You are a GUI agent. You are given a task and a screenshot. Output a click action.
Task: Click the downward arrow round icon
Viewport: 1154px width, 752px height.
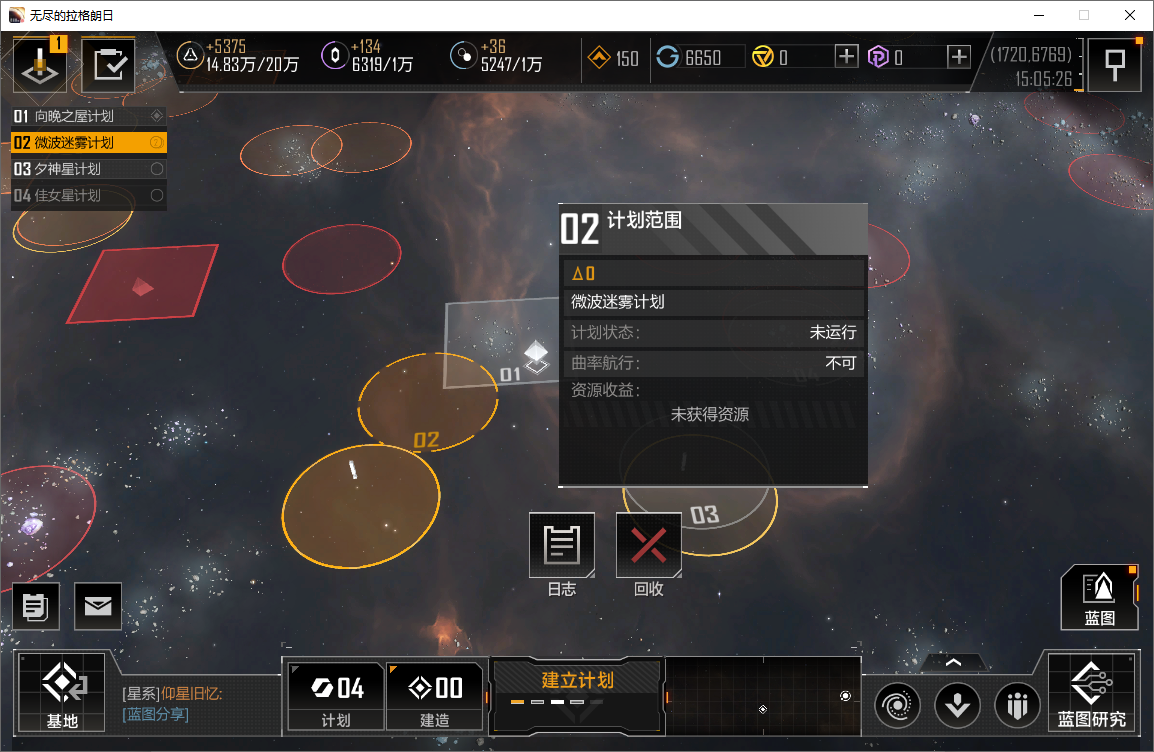click(x=957, y=706)
